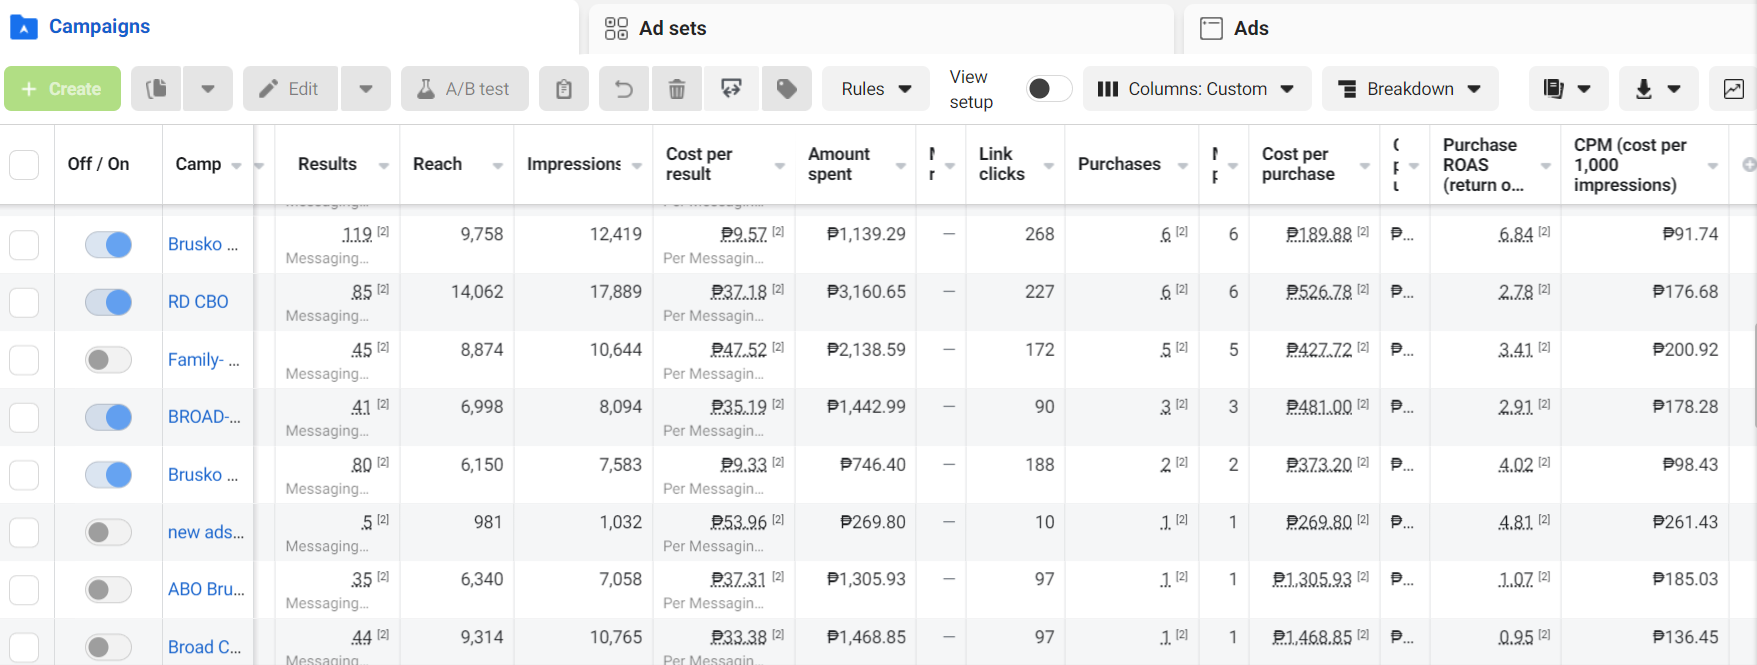Switch to the Ads tab
This screenshot has height=665, width=1757.
[1250, 28]
